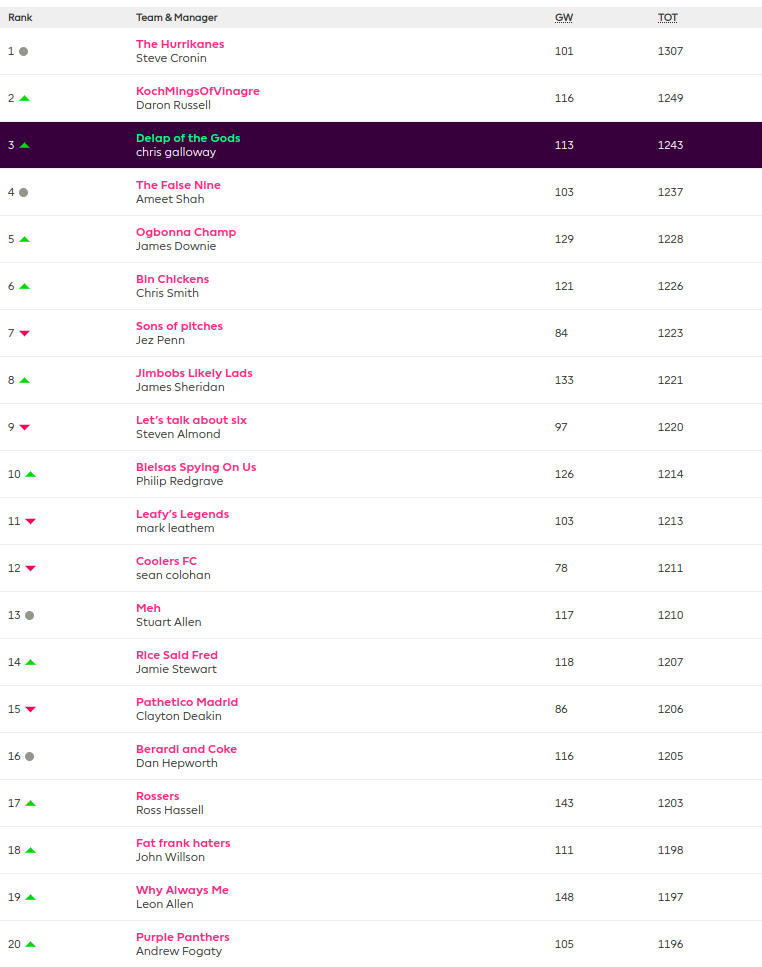Screen dimensions: 762x967
Task: Click the green up arrow at rank 19
Action: pyautogui.click(x=30, y=897)
